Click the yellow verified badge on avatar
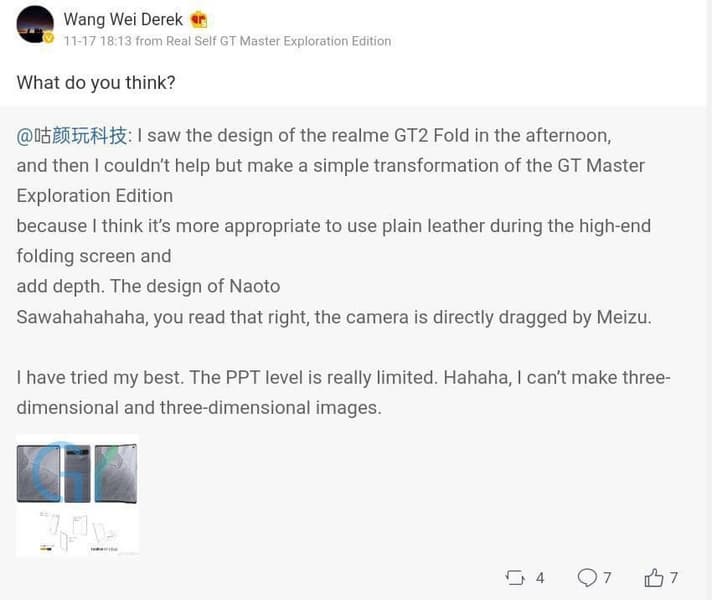The height and width of the screenshot is (600, 712). [49, 38]
